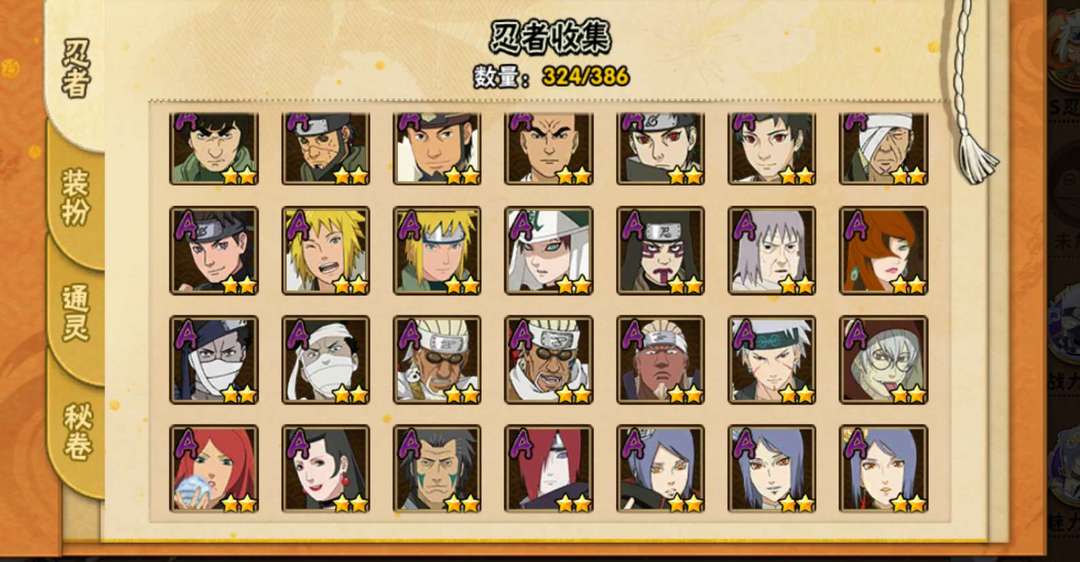Select the ninja with green cheek markings
Screen dimensions: 1080x562
click(x=437, y=468)
